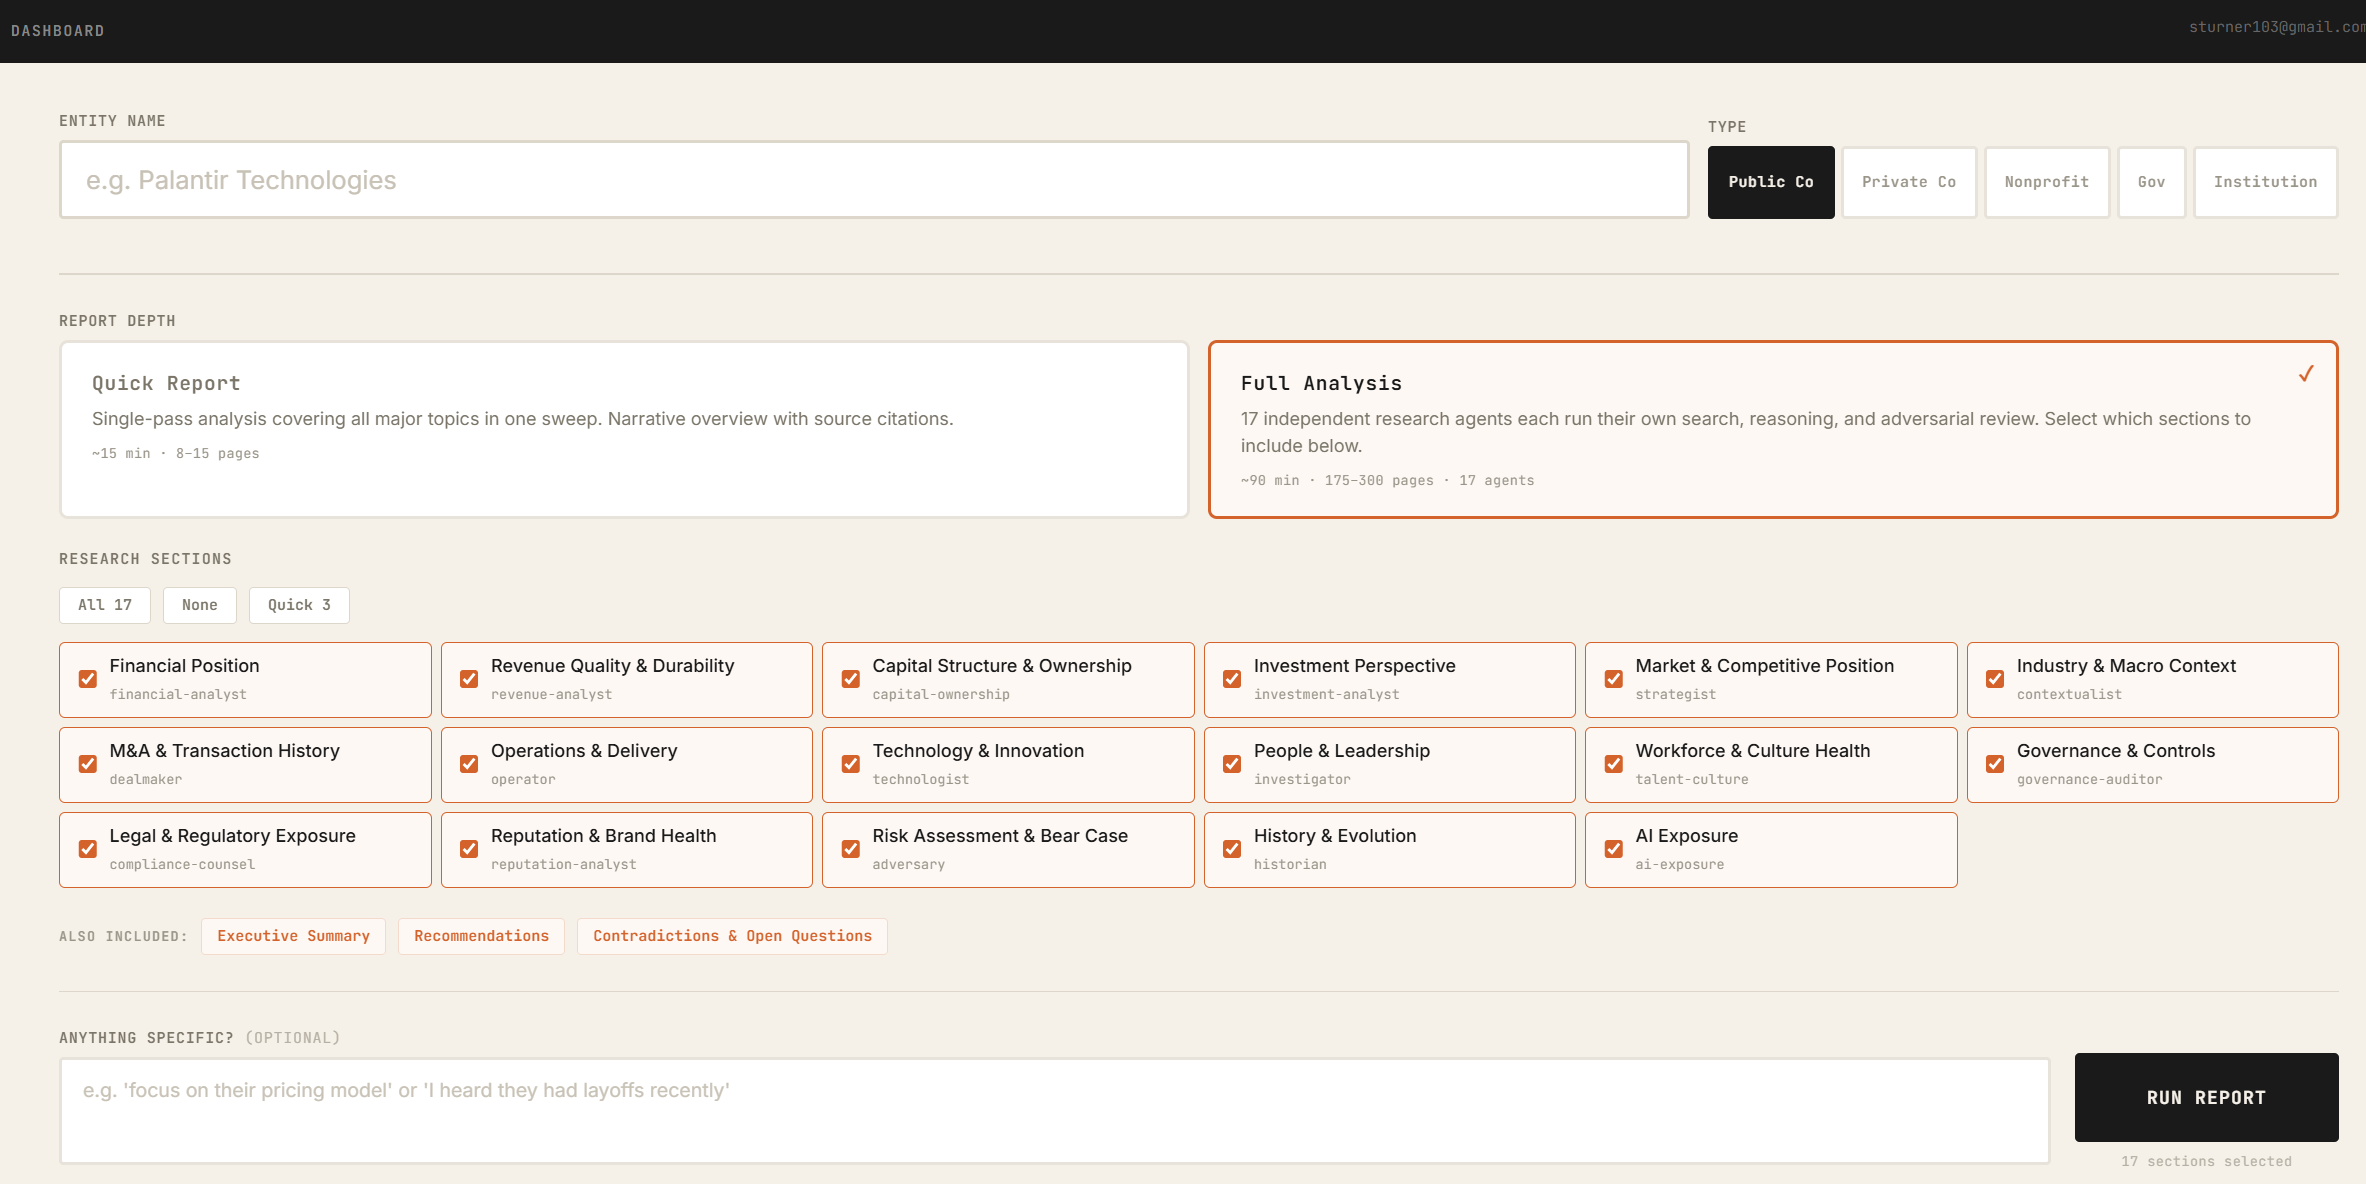Click the None sections preset
Screen dimensions: 2366x1184
[199, 605]
